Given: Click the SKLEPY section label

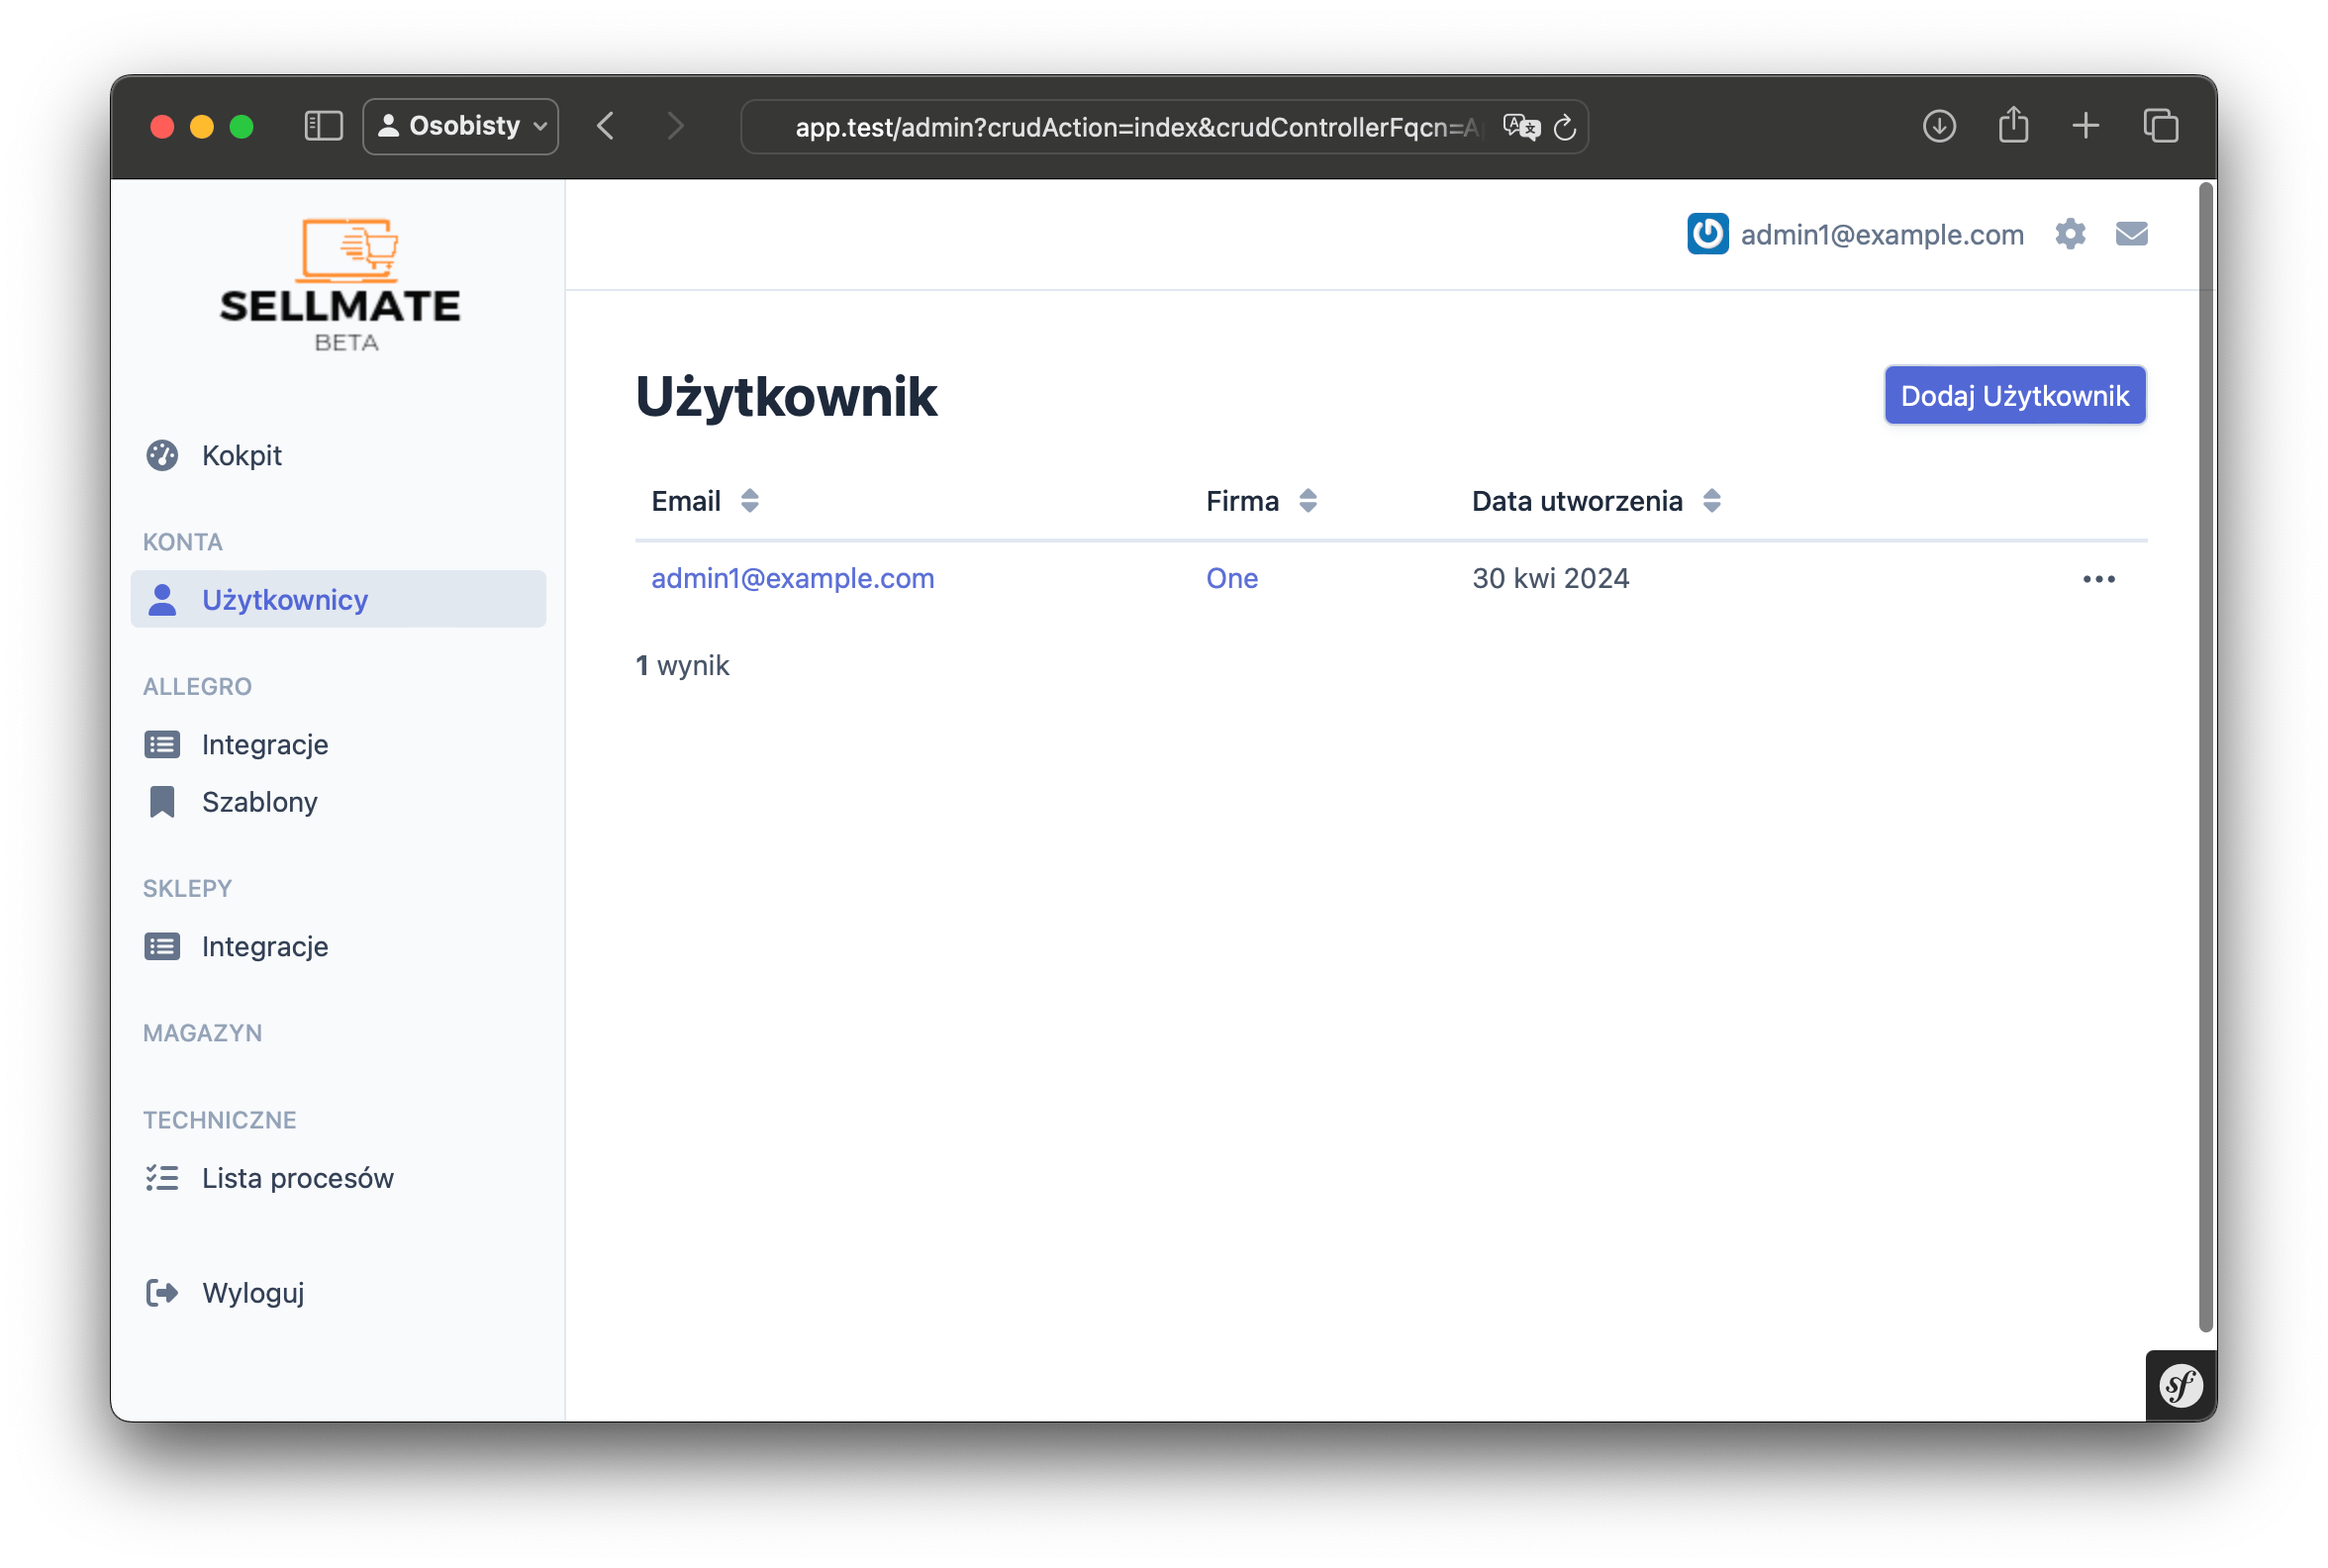Looking at the screenshot, I should (x=187, y=888).
